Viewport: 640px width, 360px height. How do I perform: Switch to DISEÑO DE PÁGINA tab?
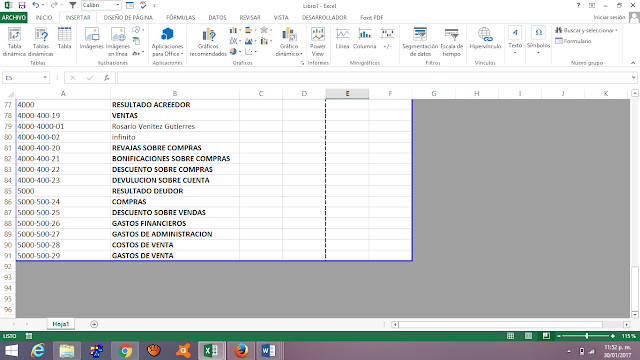pos(128,18)
